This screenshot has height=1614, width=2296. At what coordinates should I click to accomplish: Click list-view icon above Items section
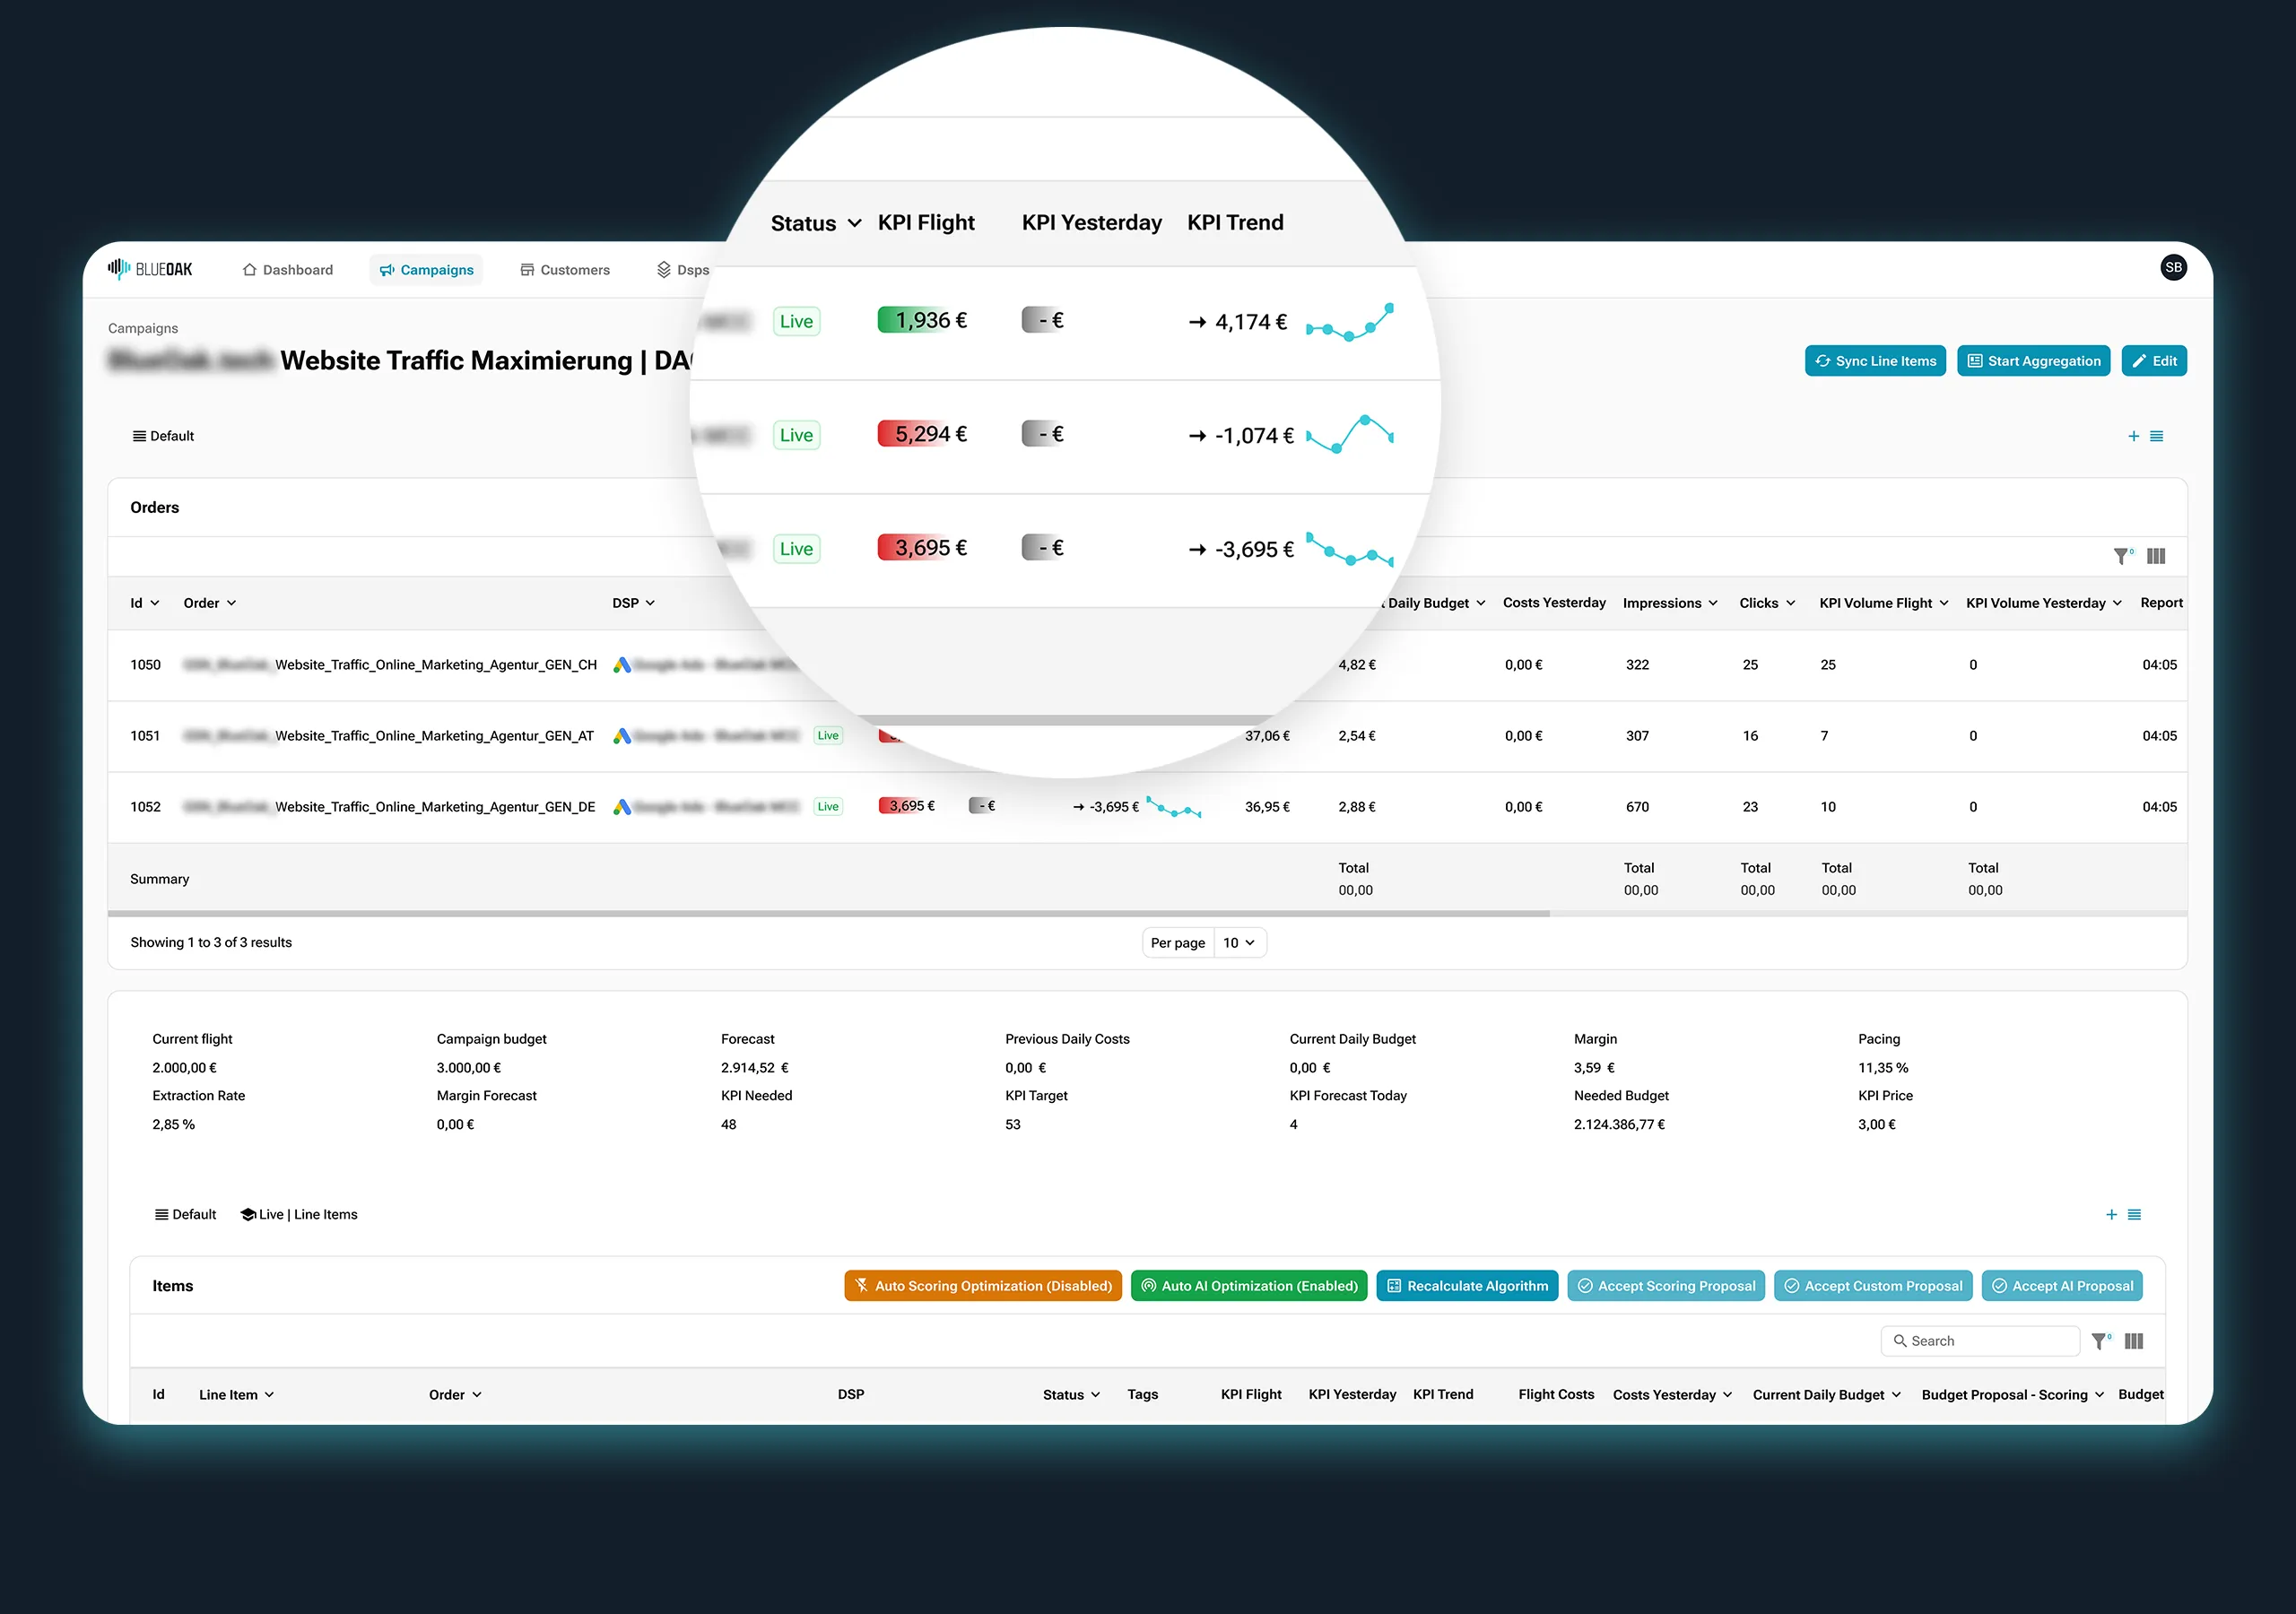2134,1214
